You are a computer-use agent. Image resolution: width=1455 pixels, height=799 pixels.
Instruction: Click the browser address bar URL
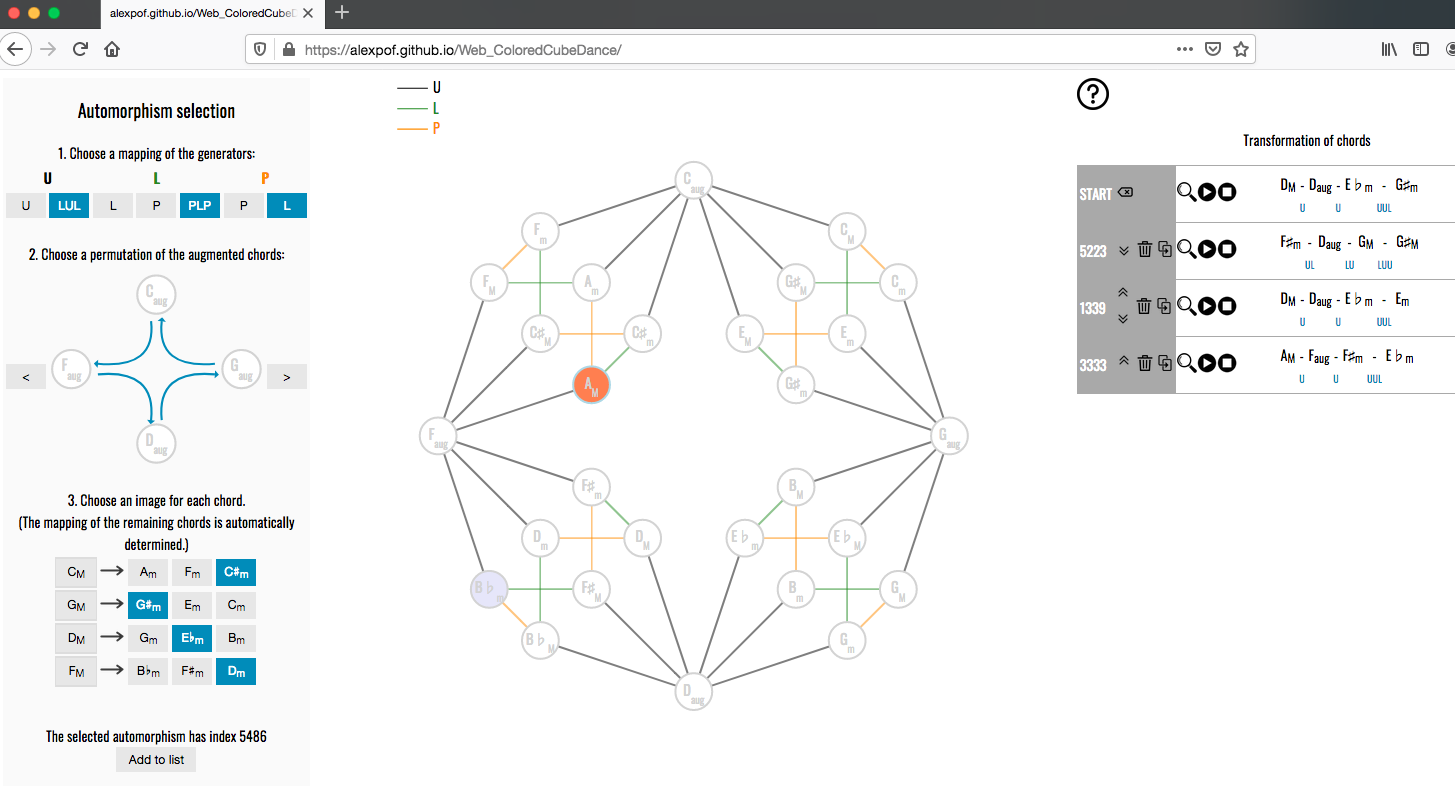point(463,49)
